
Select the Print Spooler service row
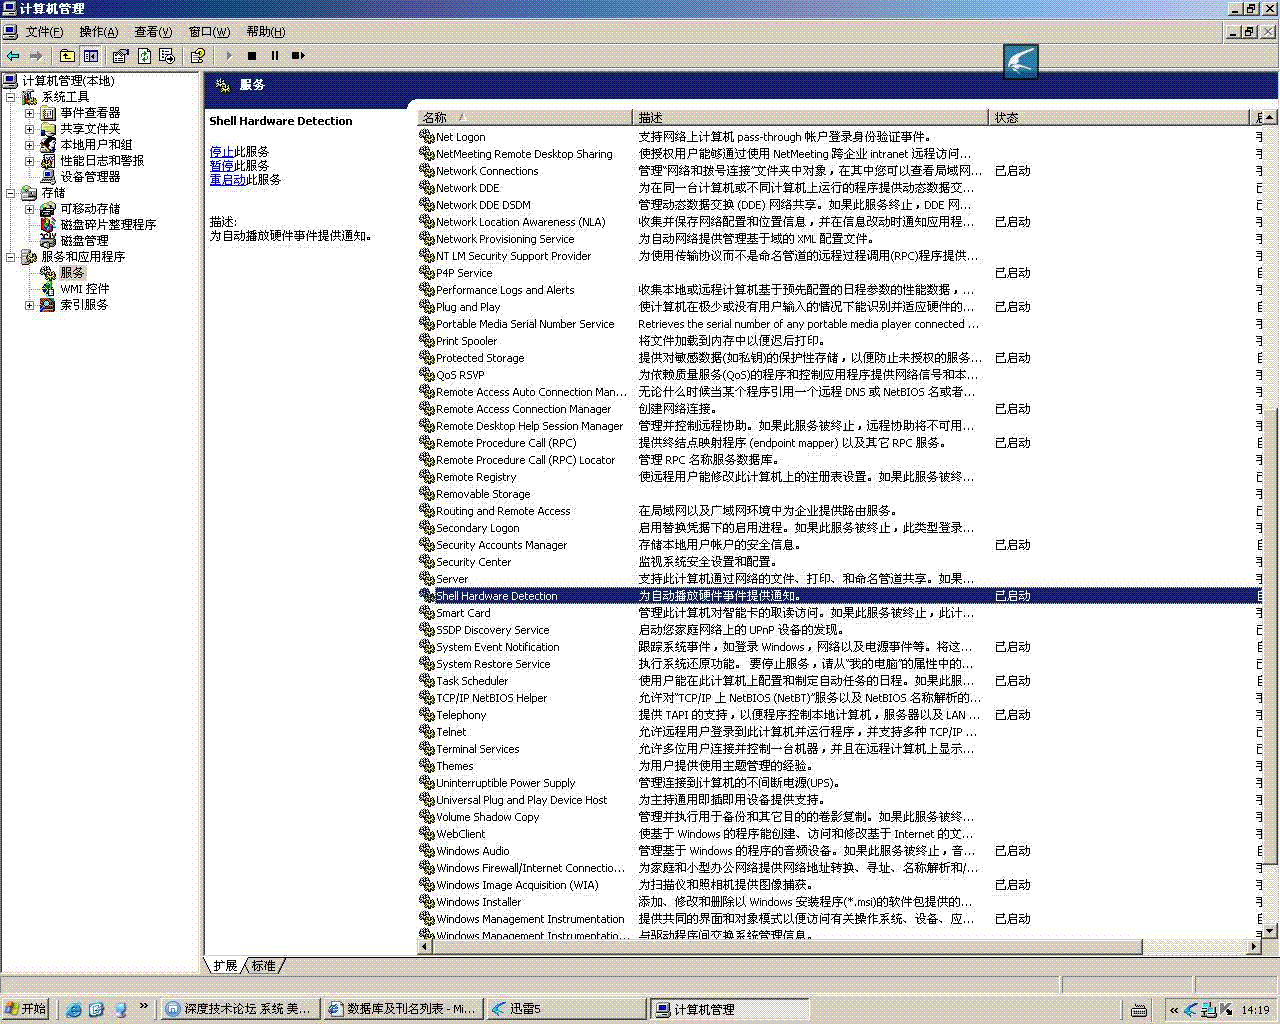(840, 341)
